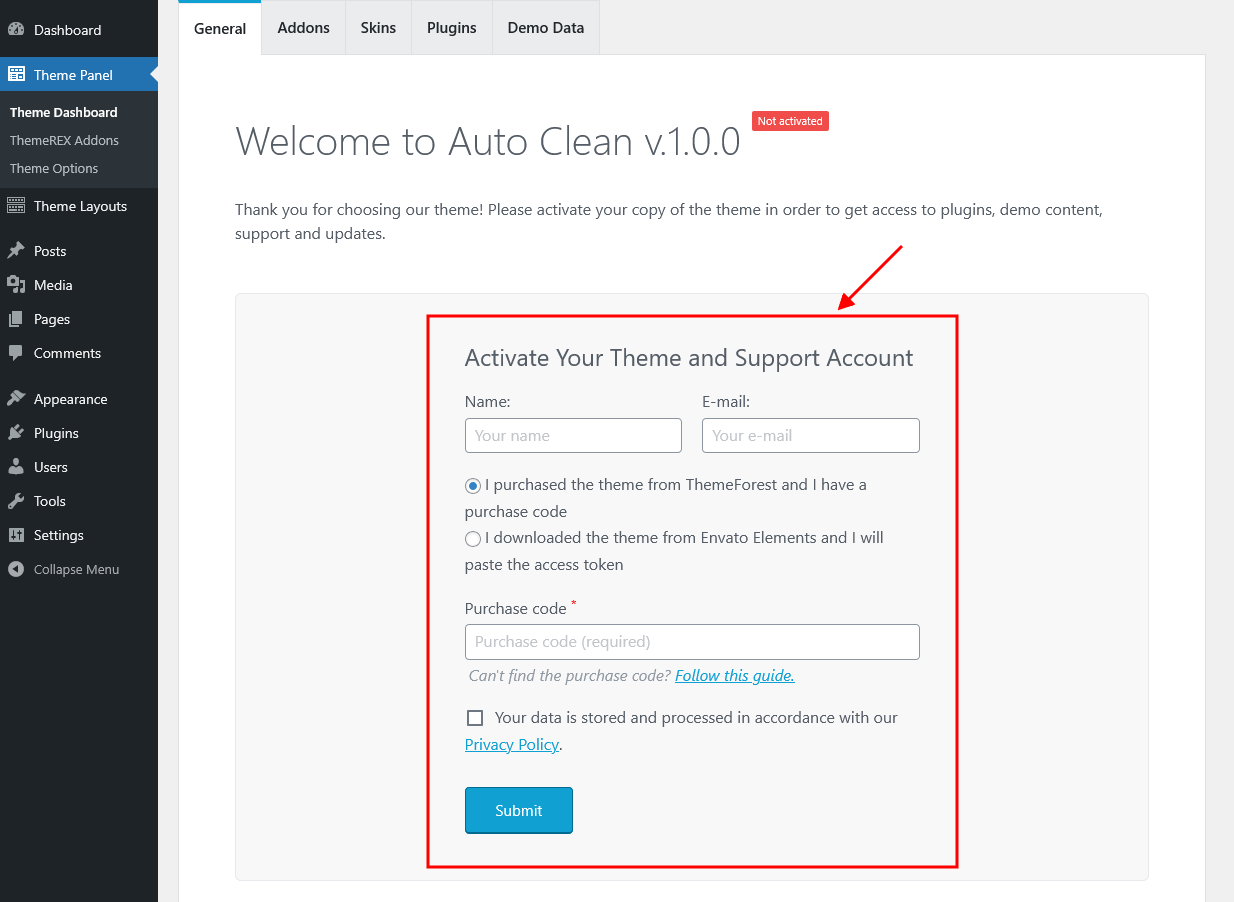
Task: Click the Dashboard gauge icon
Action: click(x=16, y=30)
